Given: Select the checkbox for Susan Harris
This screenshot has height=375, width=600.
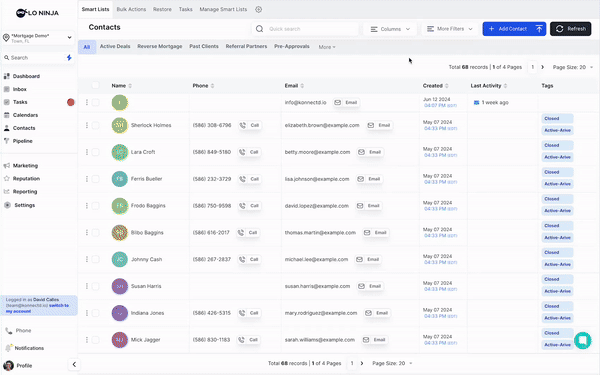Looking at the screenshot, I should (95, 286).
